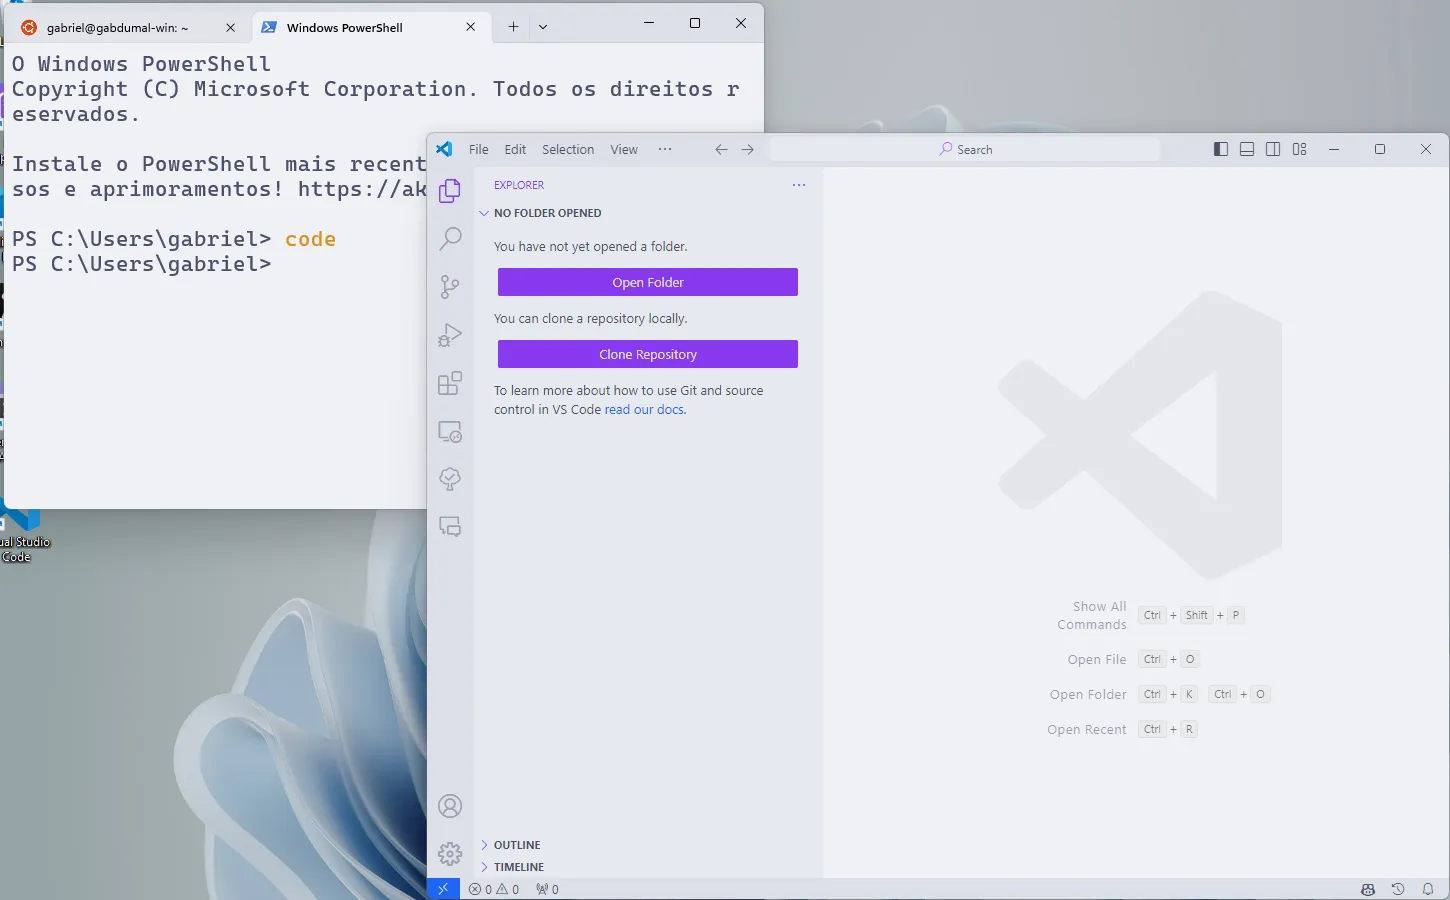This screenshot has width=1450, height=900.
Task: Open the File menu
Action: pos(479,149)
